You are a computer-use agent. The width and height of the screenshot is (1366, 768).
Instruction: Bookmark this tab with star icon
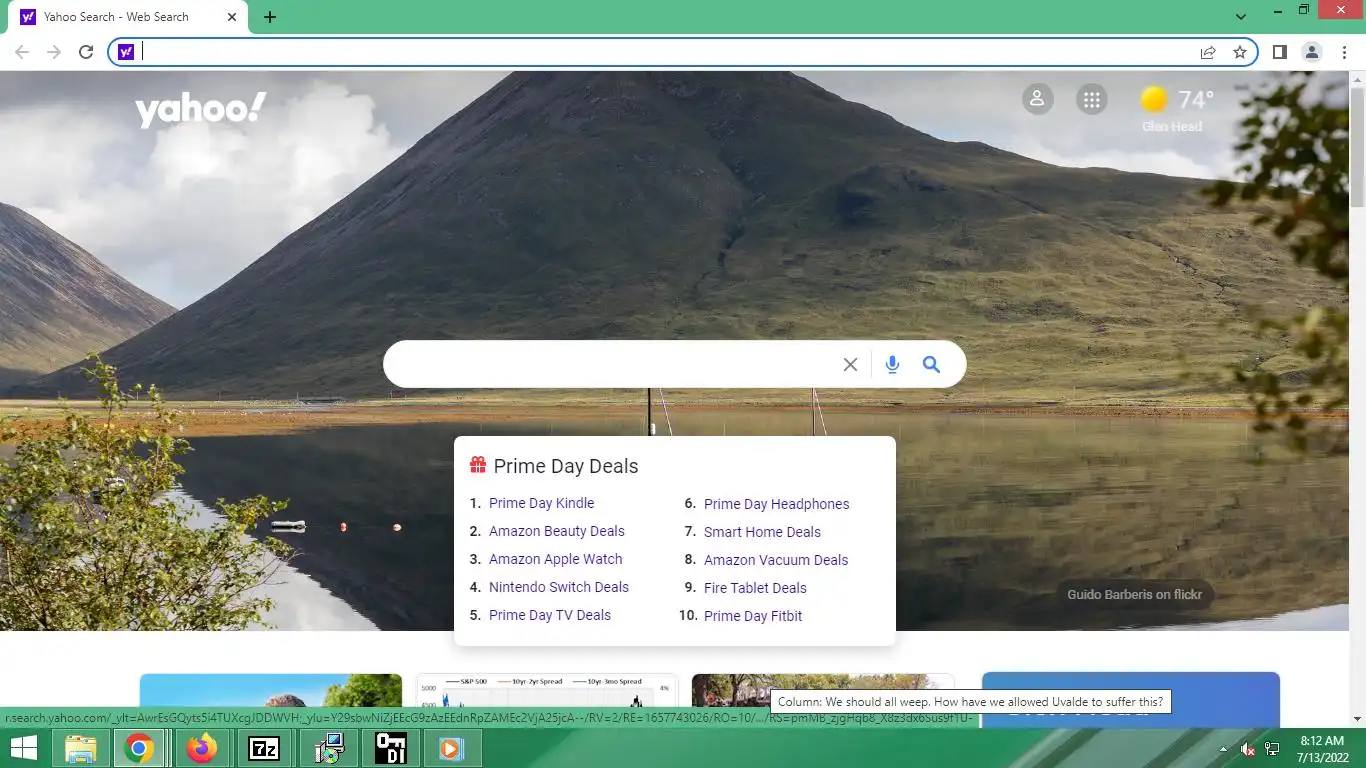click(x=1240, y=52)
